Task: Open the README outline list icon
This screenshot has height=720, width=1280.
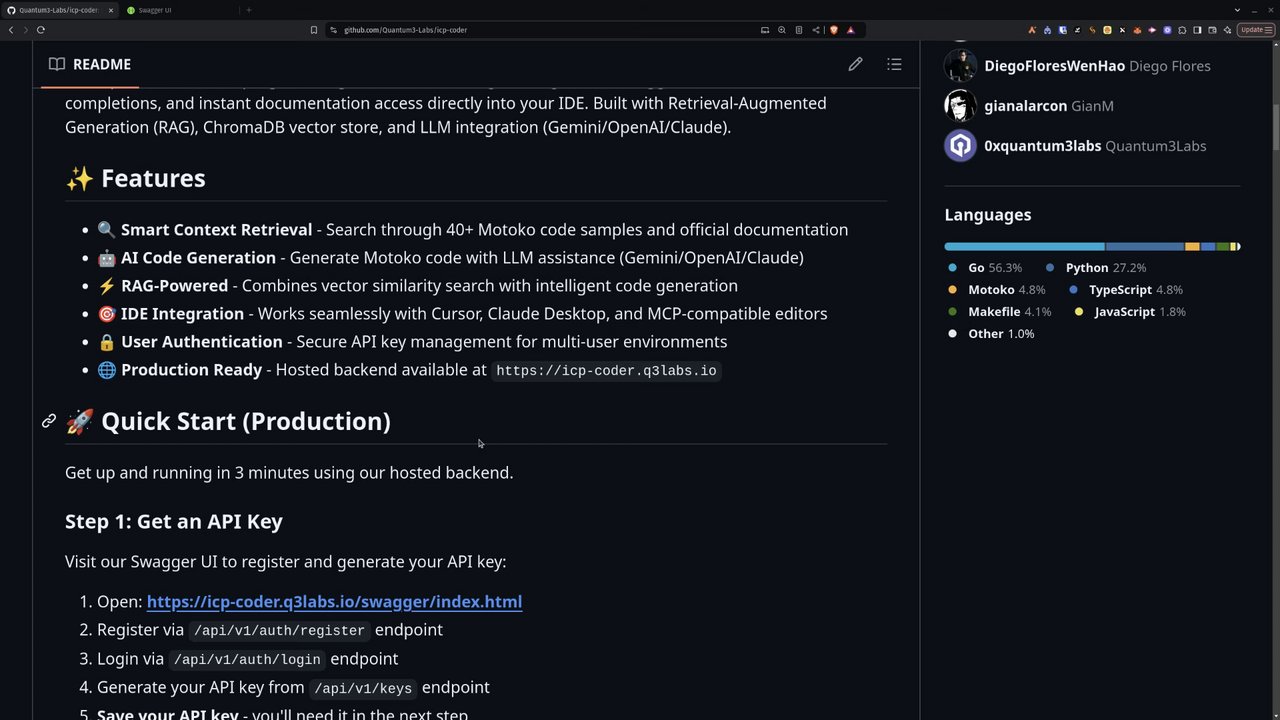Action: tap(894, 64)
